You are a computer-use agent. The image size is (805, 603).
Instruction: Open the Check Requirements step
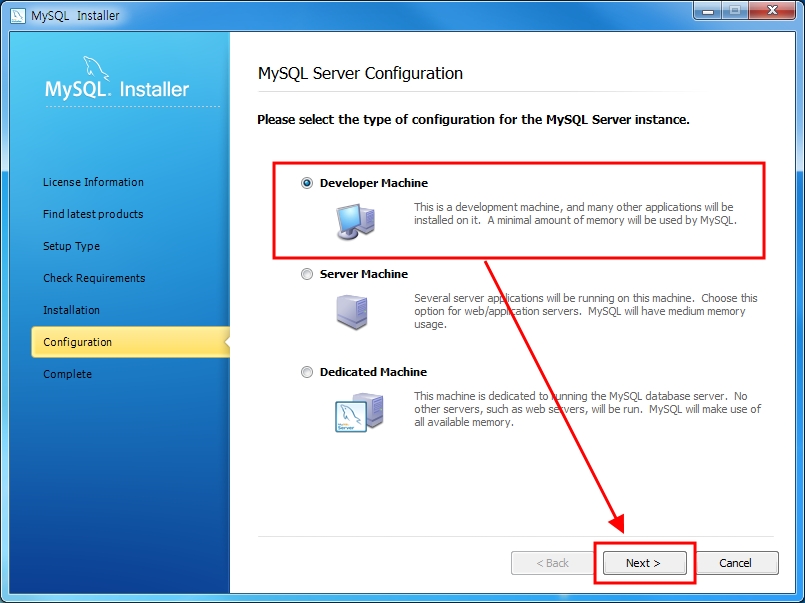[94, 278]
